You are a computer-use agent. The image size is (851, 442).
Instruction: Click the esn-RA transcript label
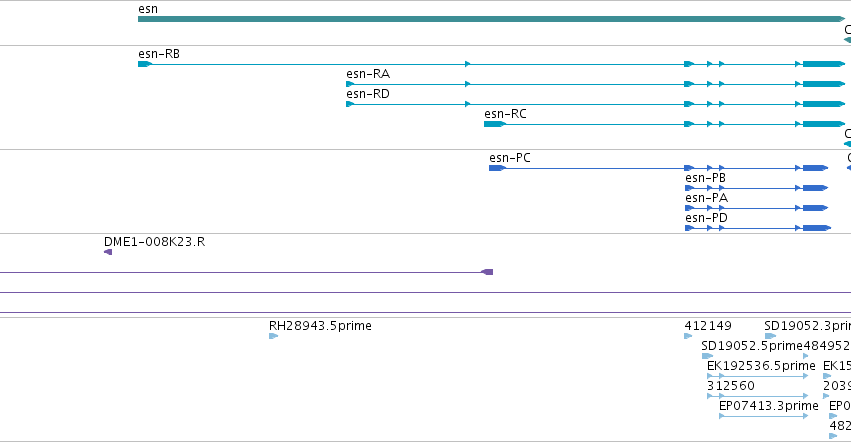pos(367,74)
